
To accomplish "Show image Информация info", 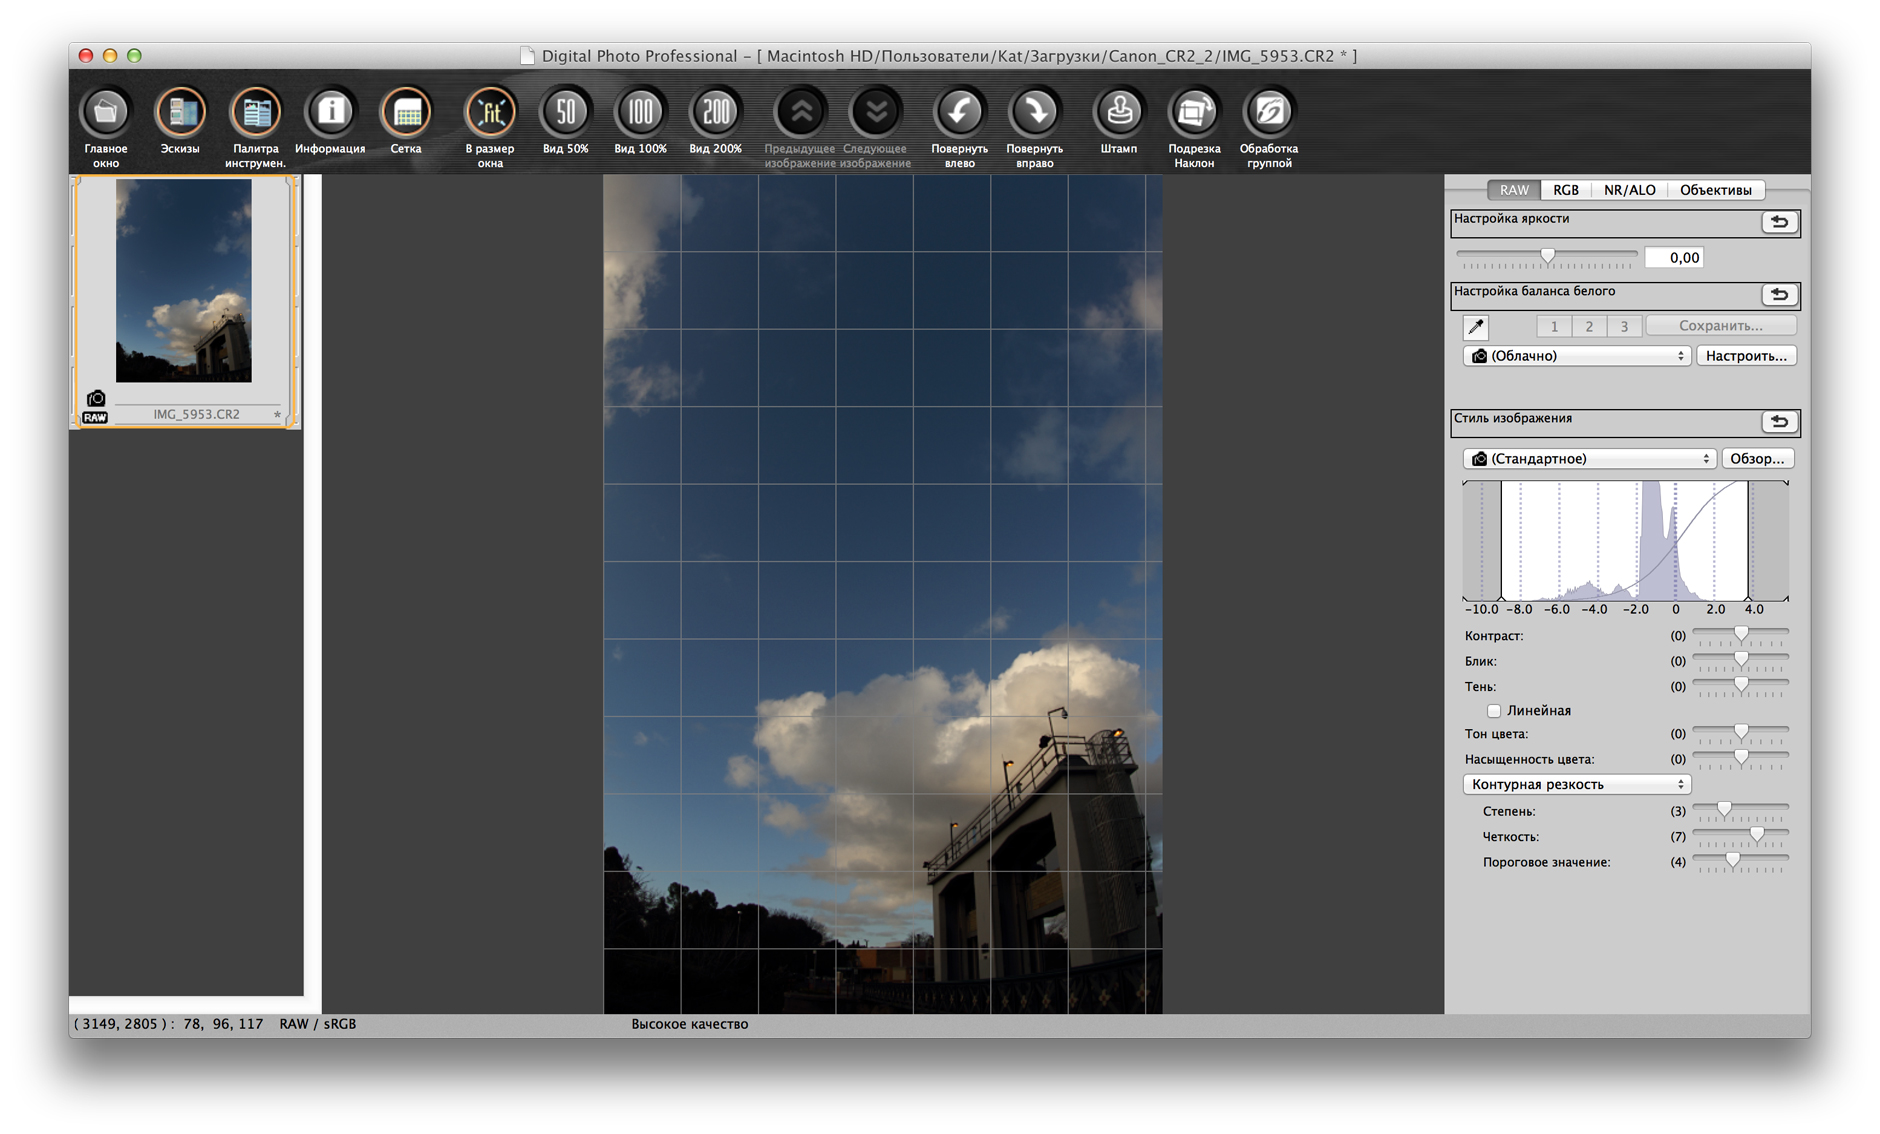I will 330,113.
